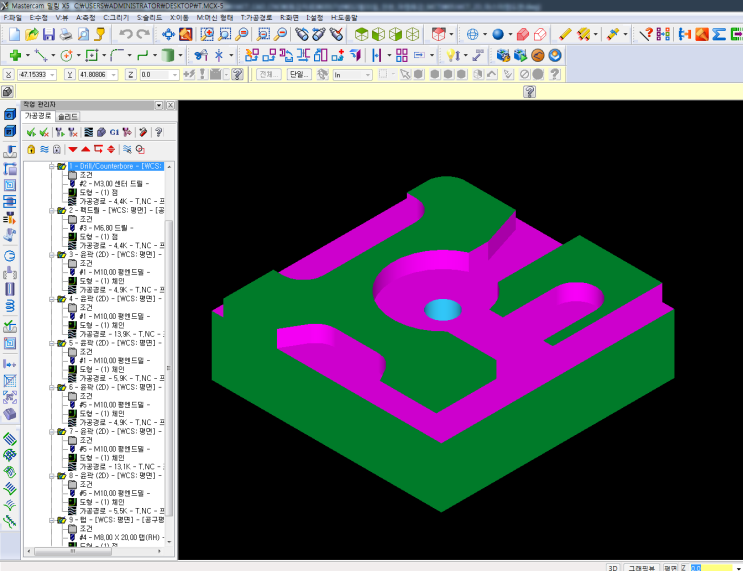
Task: Toggle toolpath display wave icon
Action: [x=44, y=148]
